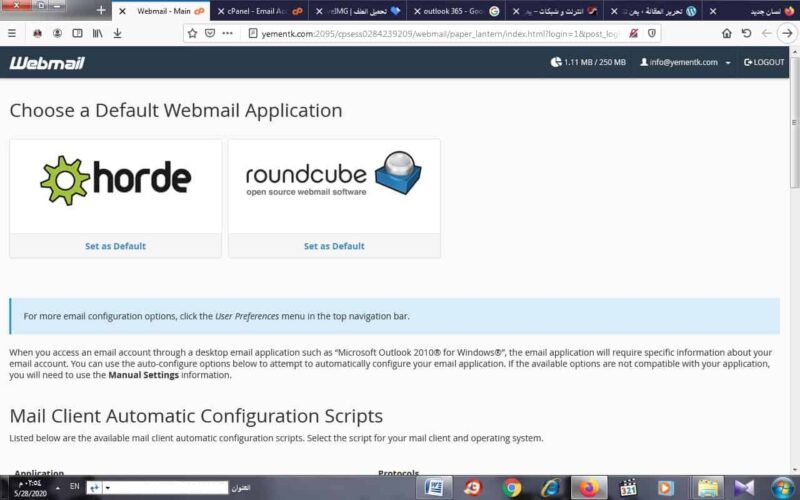800x500 pixels.
Task: Click the 'Choose a Default Webmail Application' heading
Action: tap(176, 110)
